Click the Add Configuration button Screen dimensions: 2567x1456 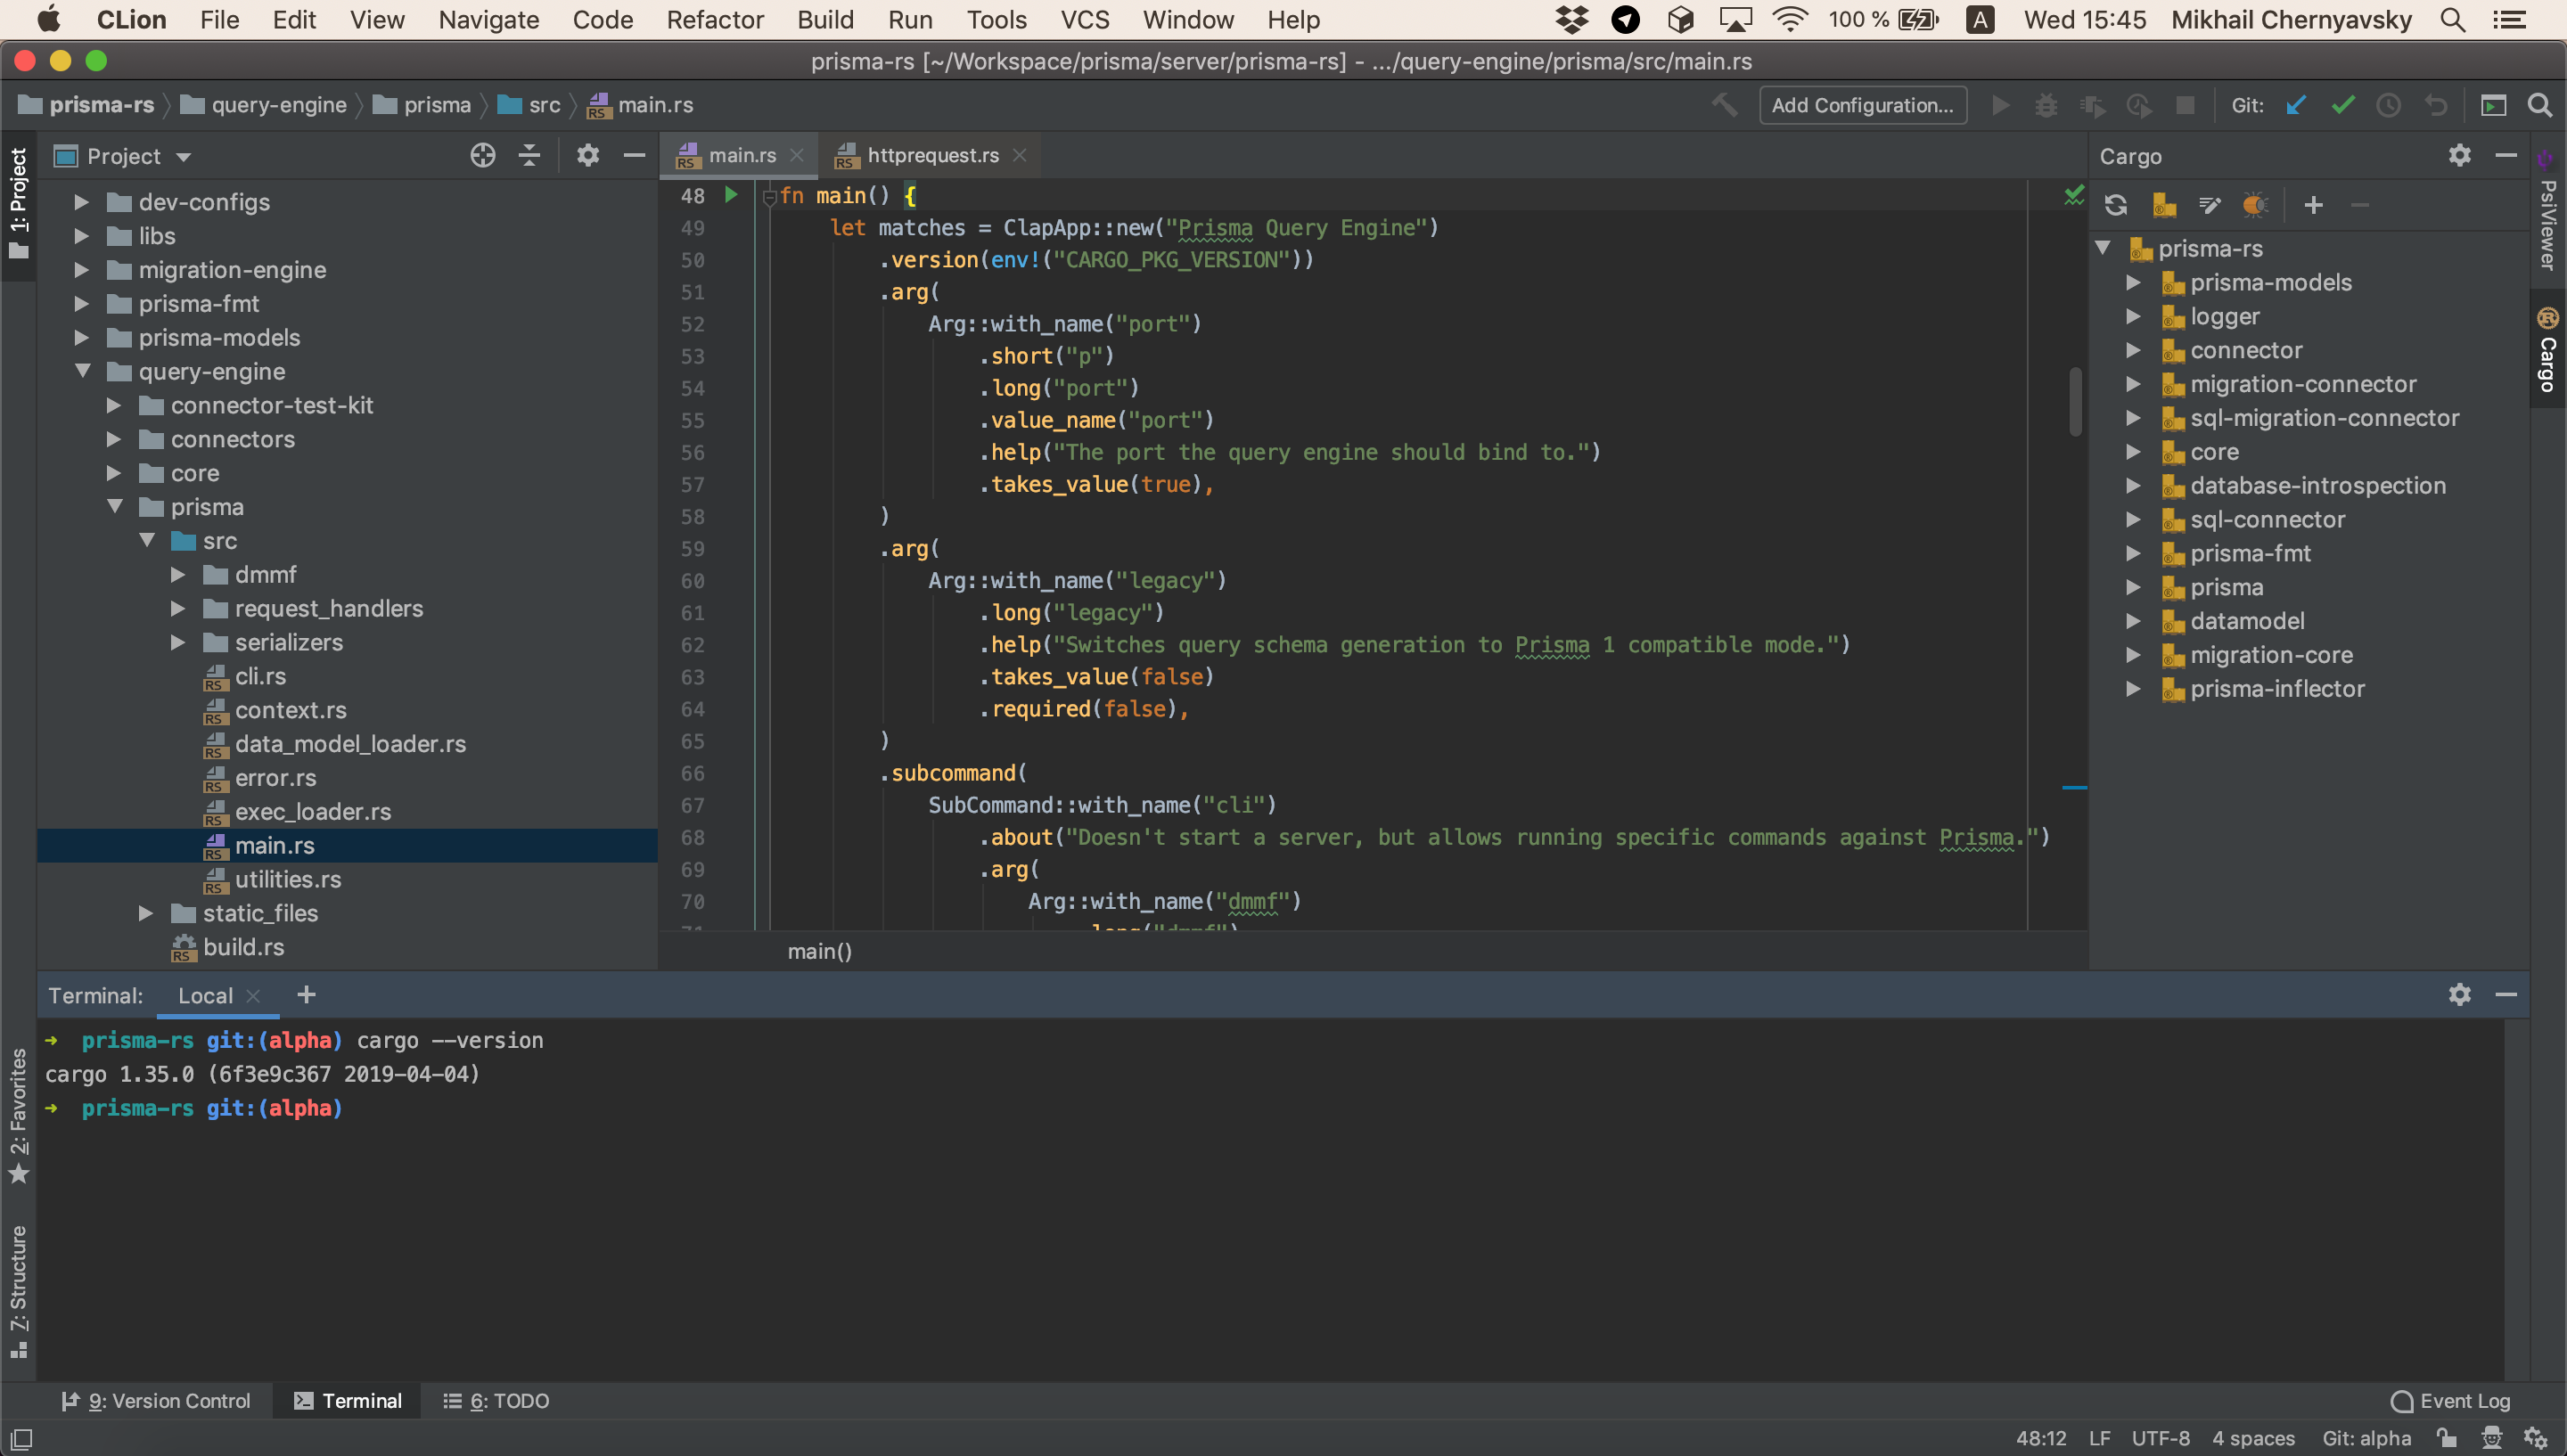click(1862, 104)
